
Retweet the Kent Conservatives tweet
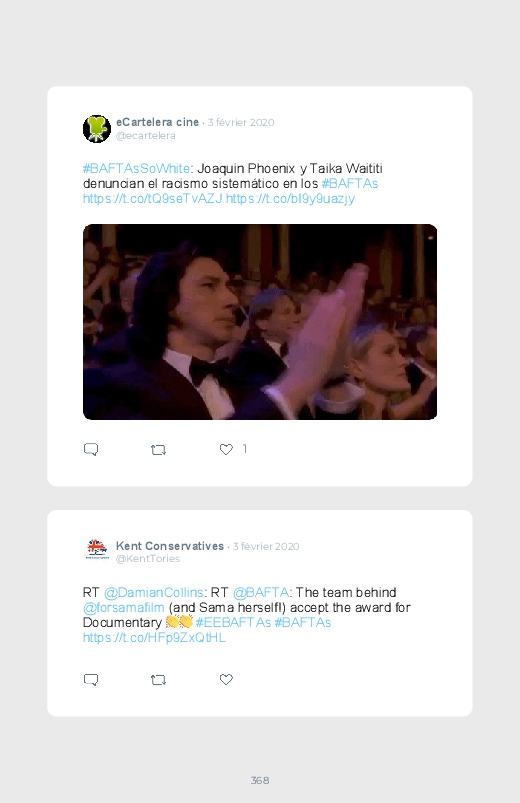click(158, 680)
